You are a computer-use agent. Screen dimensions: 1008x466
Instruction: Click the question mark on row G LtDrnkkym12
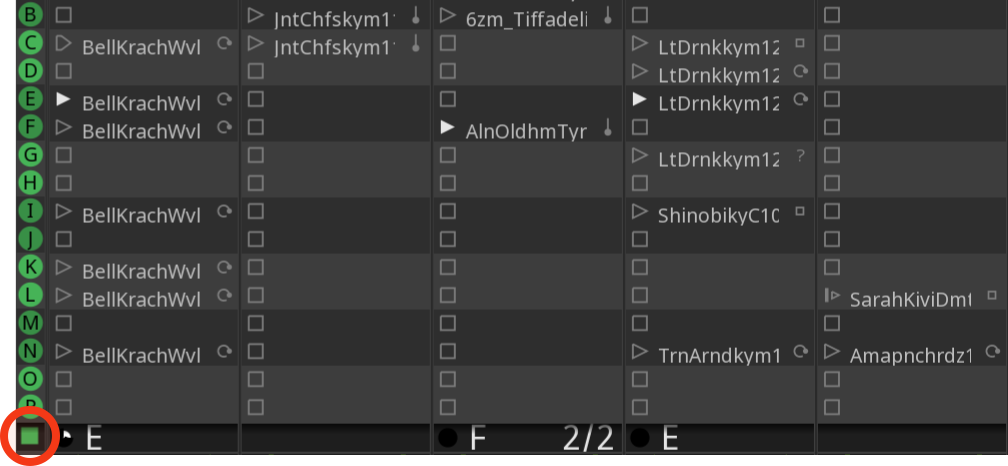pos(800,156)
